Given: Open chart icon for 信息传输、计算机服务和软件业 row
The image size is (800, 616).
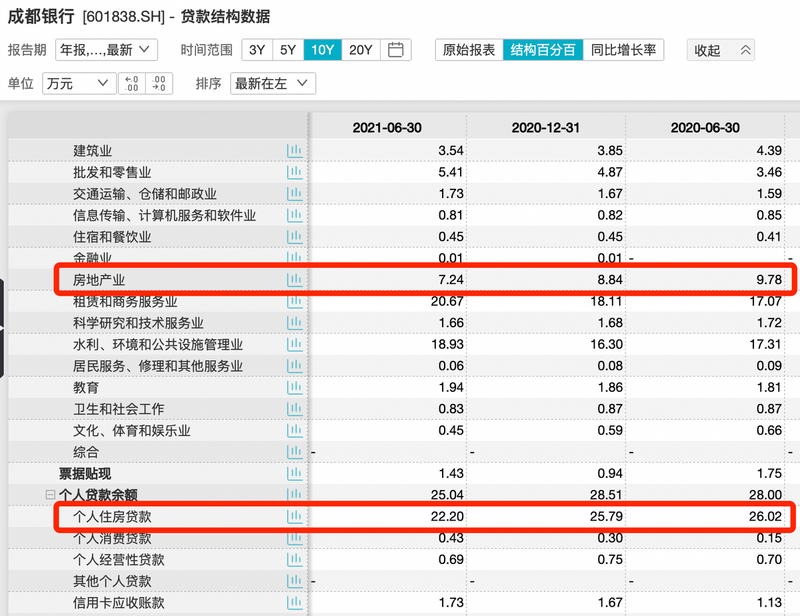Looking at the screenshot, I should point(294,215).
